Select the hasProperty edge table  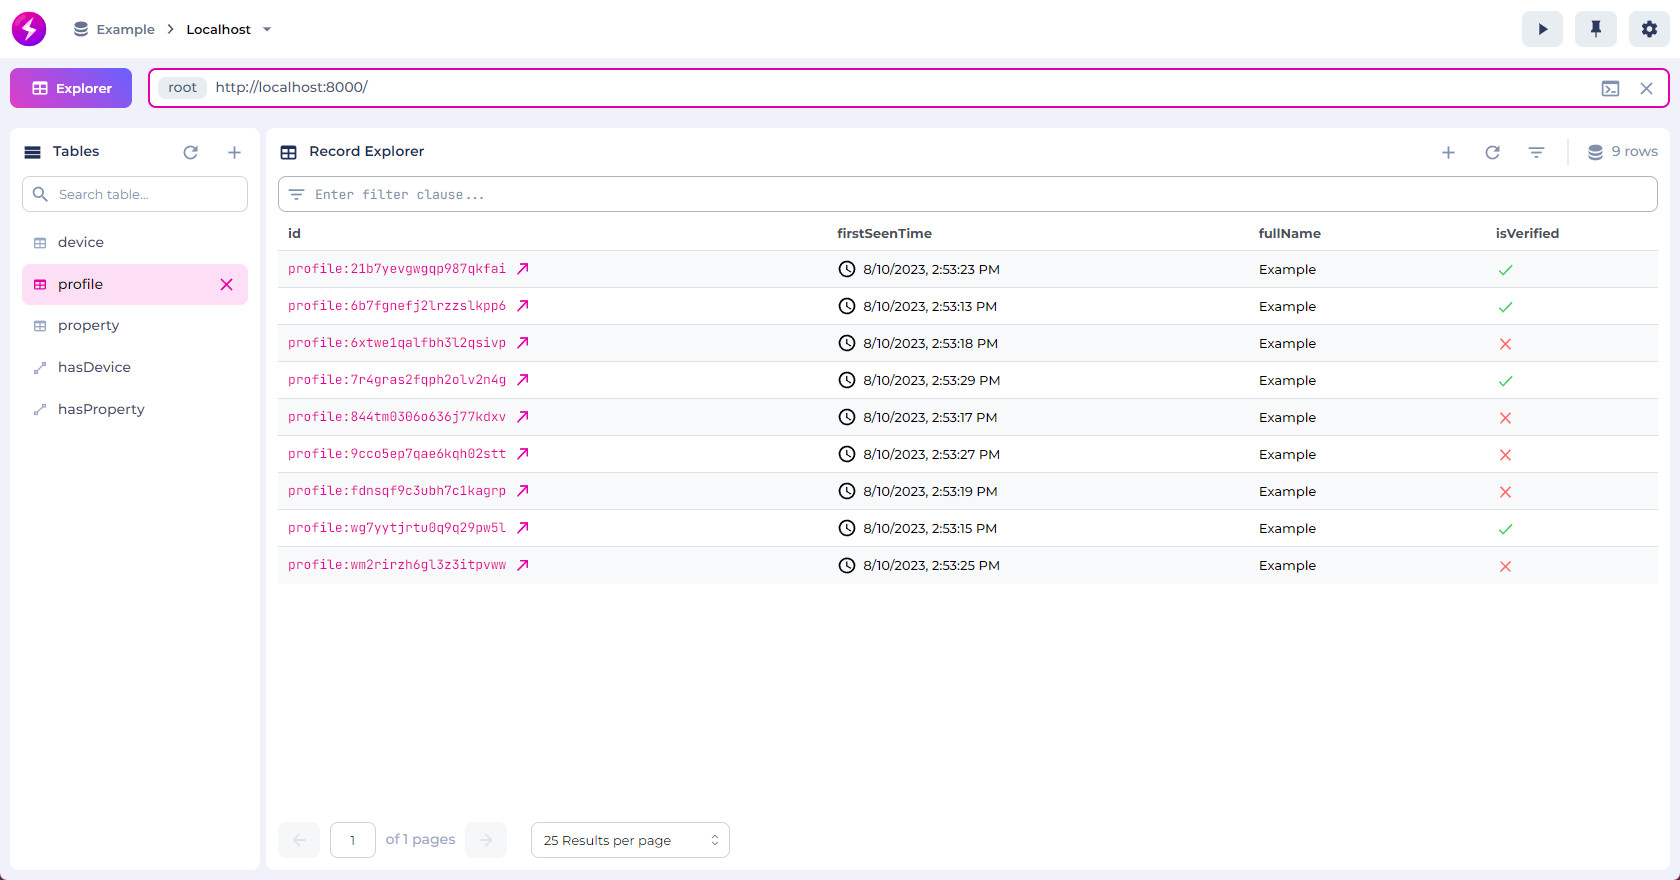pos(135,410)
